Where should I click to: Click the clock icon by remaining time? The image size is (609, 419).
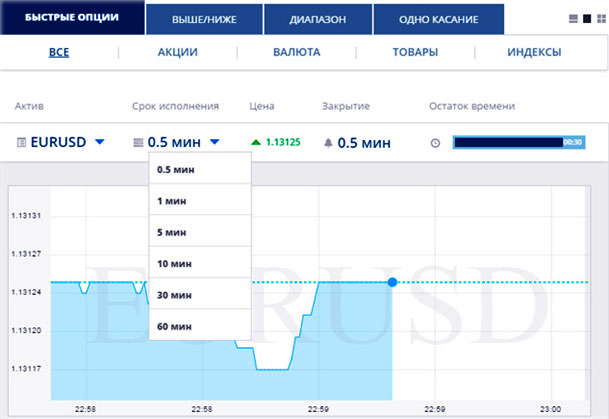point(435,143)
